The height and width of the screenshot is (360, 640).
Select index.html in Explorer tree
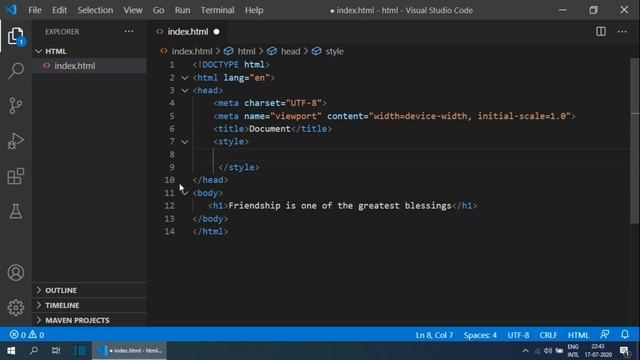pyautogui.click(x=89, y=66)
